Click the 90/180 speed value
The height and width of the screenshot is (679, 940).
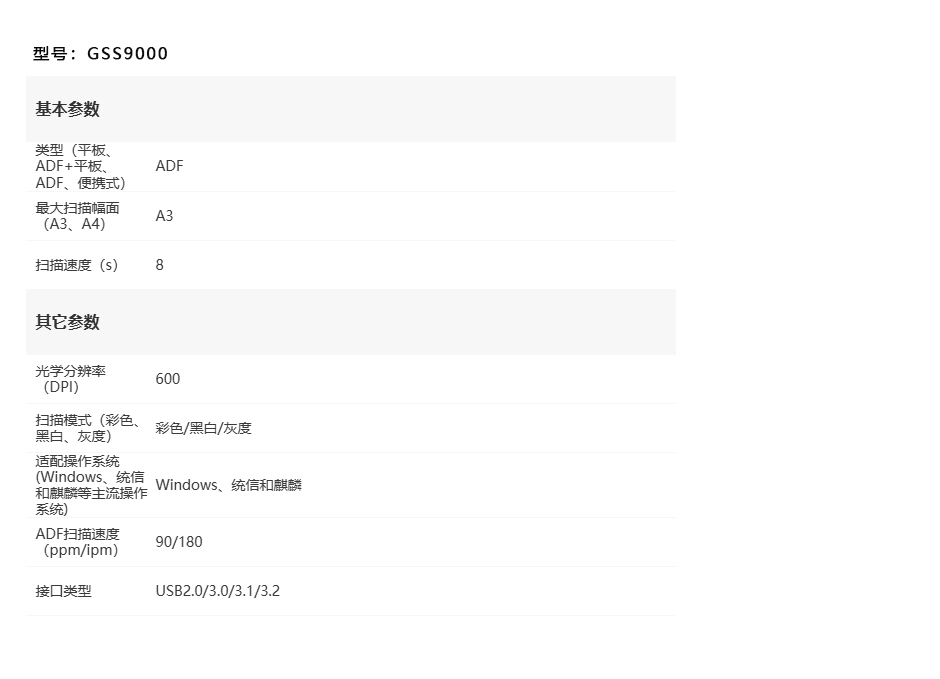pos(179,542)
